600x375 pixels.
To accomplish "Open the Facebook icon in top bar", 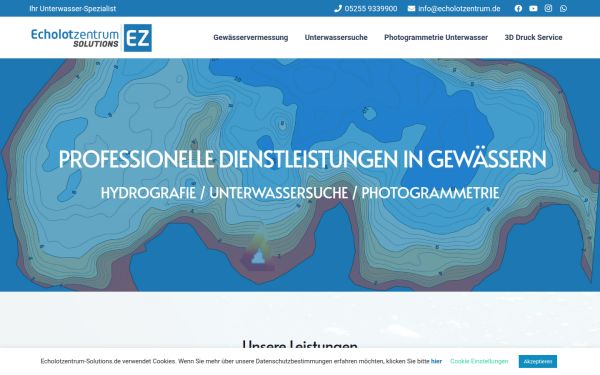I will (518, 8).
